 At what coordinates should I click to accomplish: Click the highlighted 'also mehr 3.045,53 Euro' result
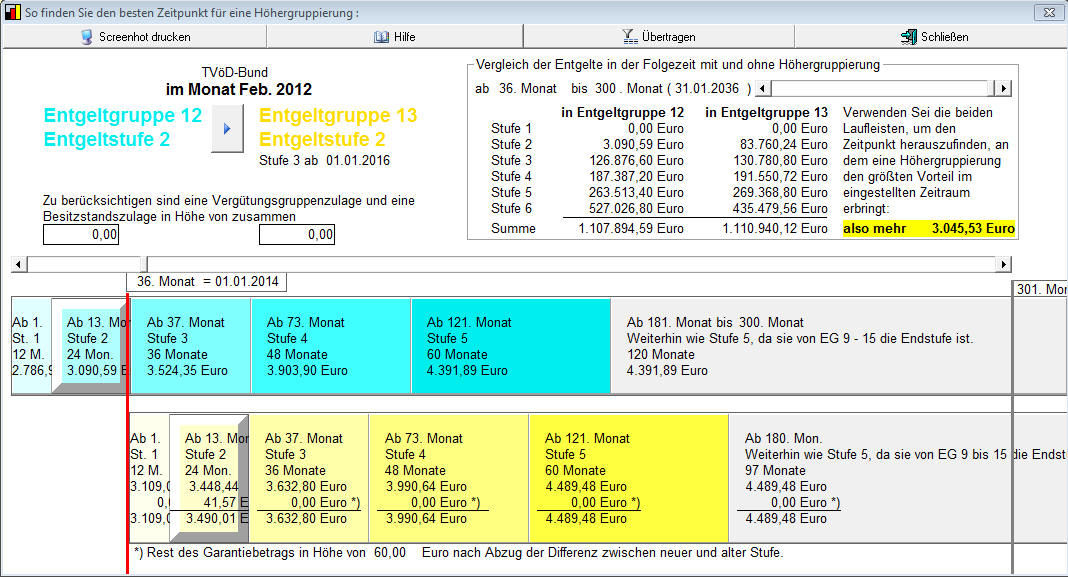pos(928,228)
